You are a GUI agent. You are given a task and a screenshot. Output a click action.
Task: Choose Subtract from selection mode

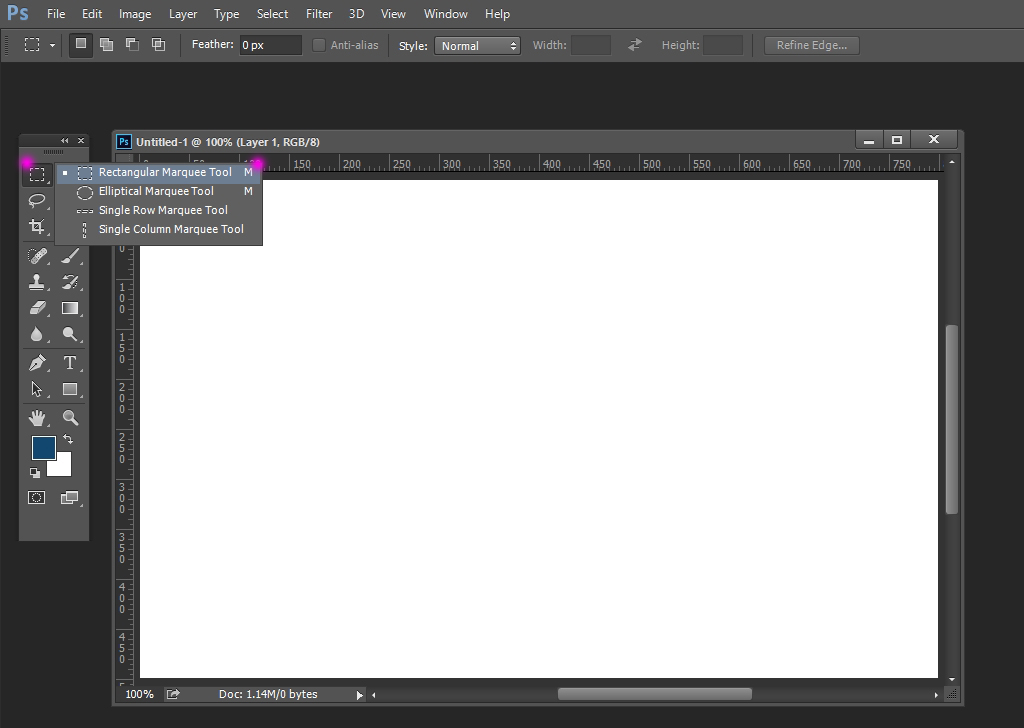point(133,44)
